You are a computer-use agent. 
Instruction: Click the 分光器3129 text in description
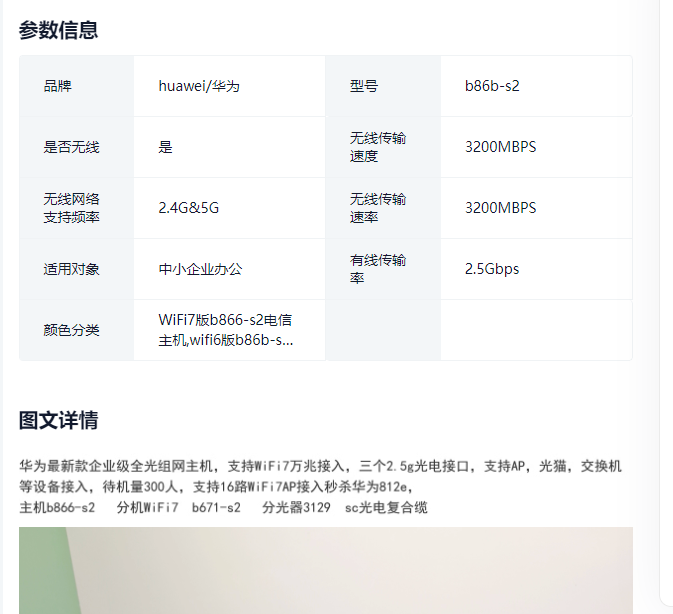pyautogui.click(x=296, y=507)
